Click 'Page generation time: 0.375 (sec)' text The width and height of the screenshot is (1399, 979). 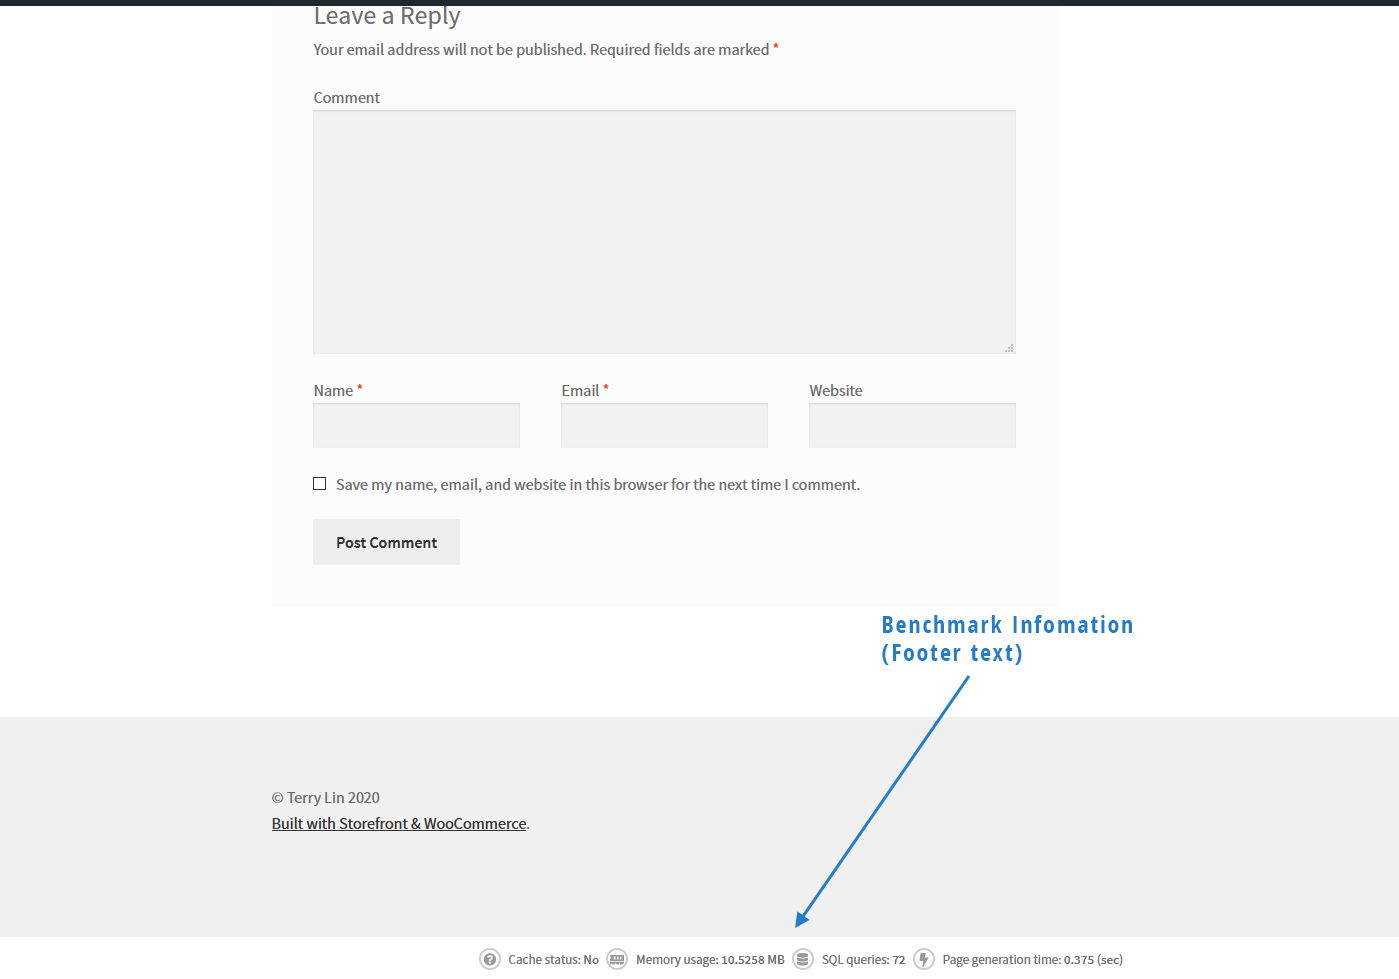click(x=1032, y=960)
